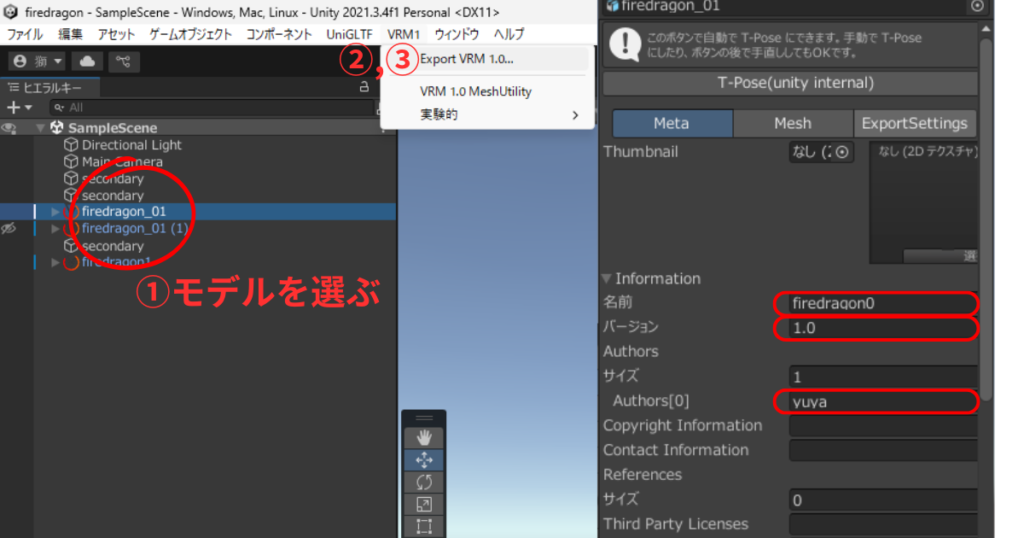Open the add object plus dropdown
1024x538 pixels.
click(18, 107)
